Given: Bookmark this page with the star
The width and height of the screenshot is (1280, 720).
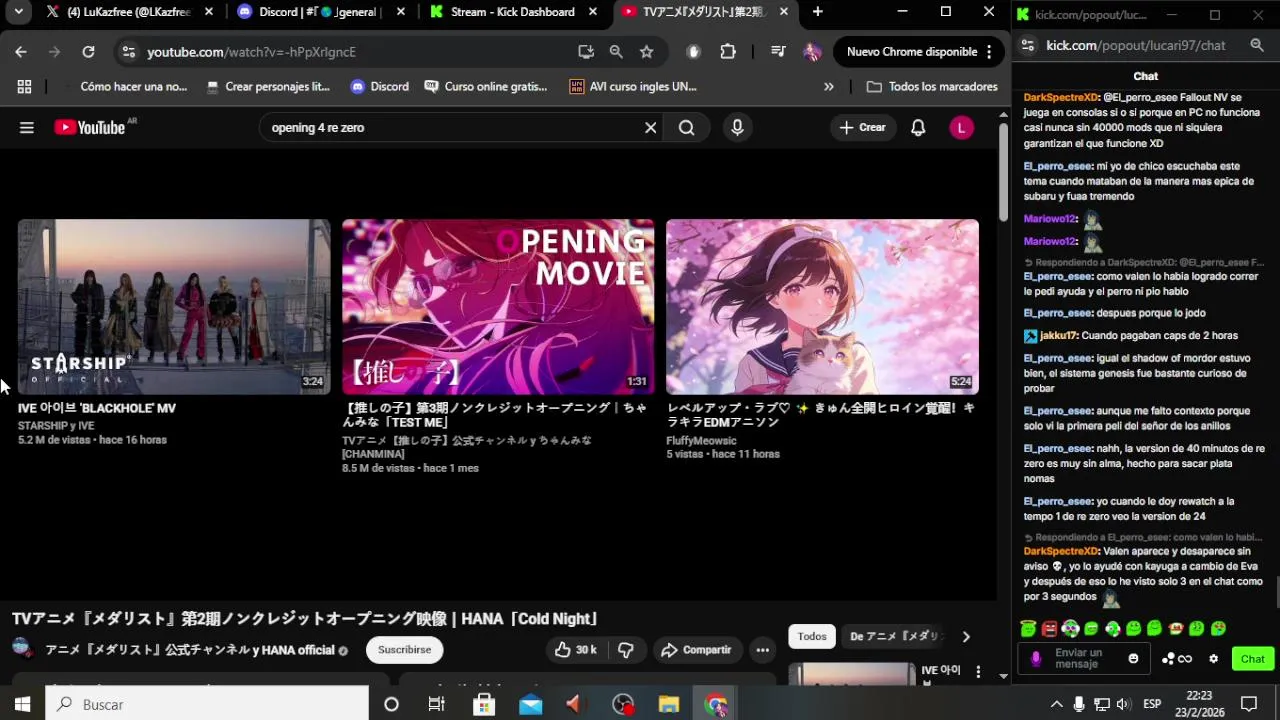Looking at the screenshot, I should (646, 52).
